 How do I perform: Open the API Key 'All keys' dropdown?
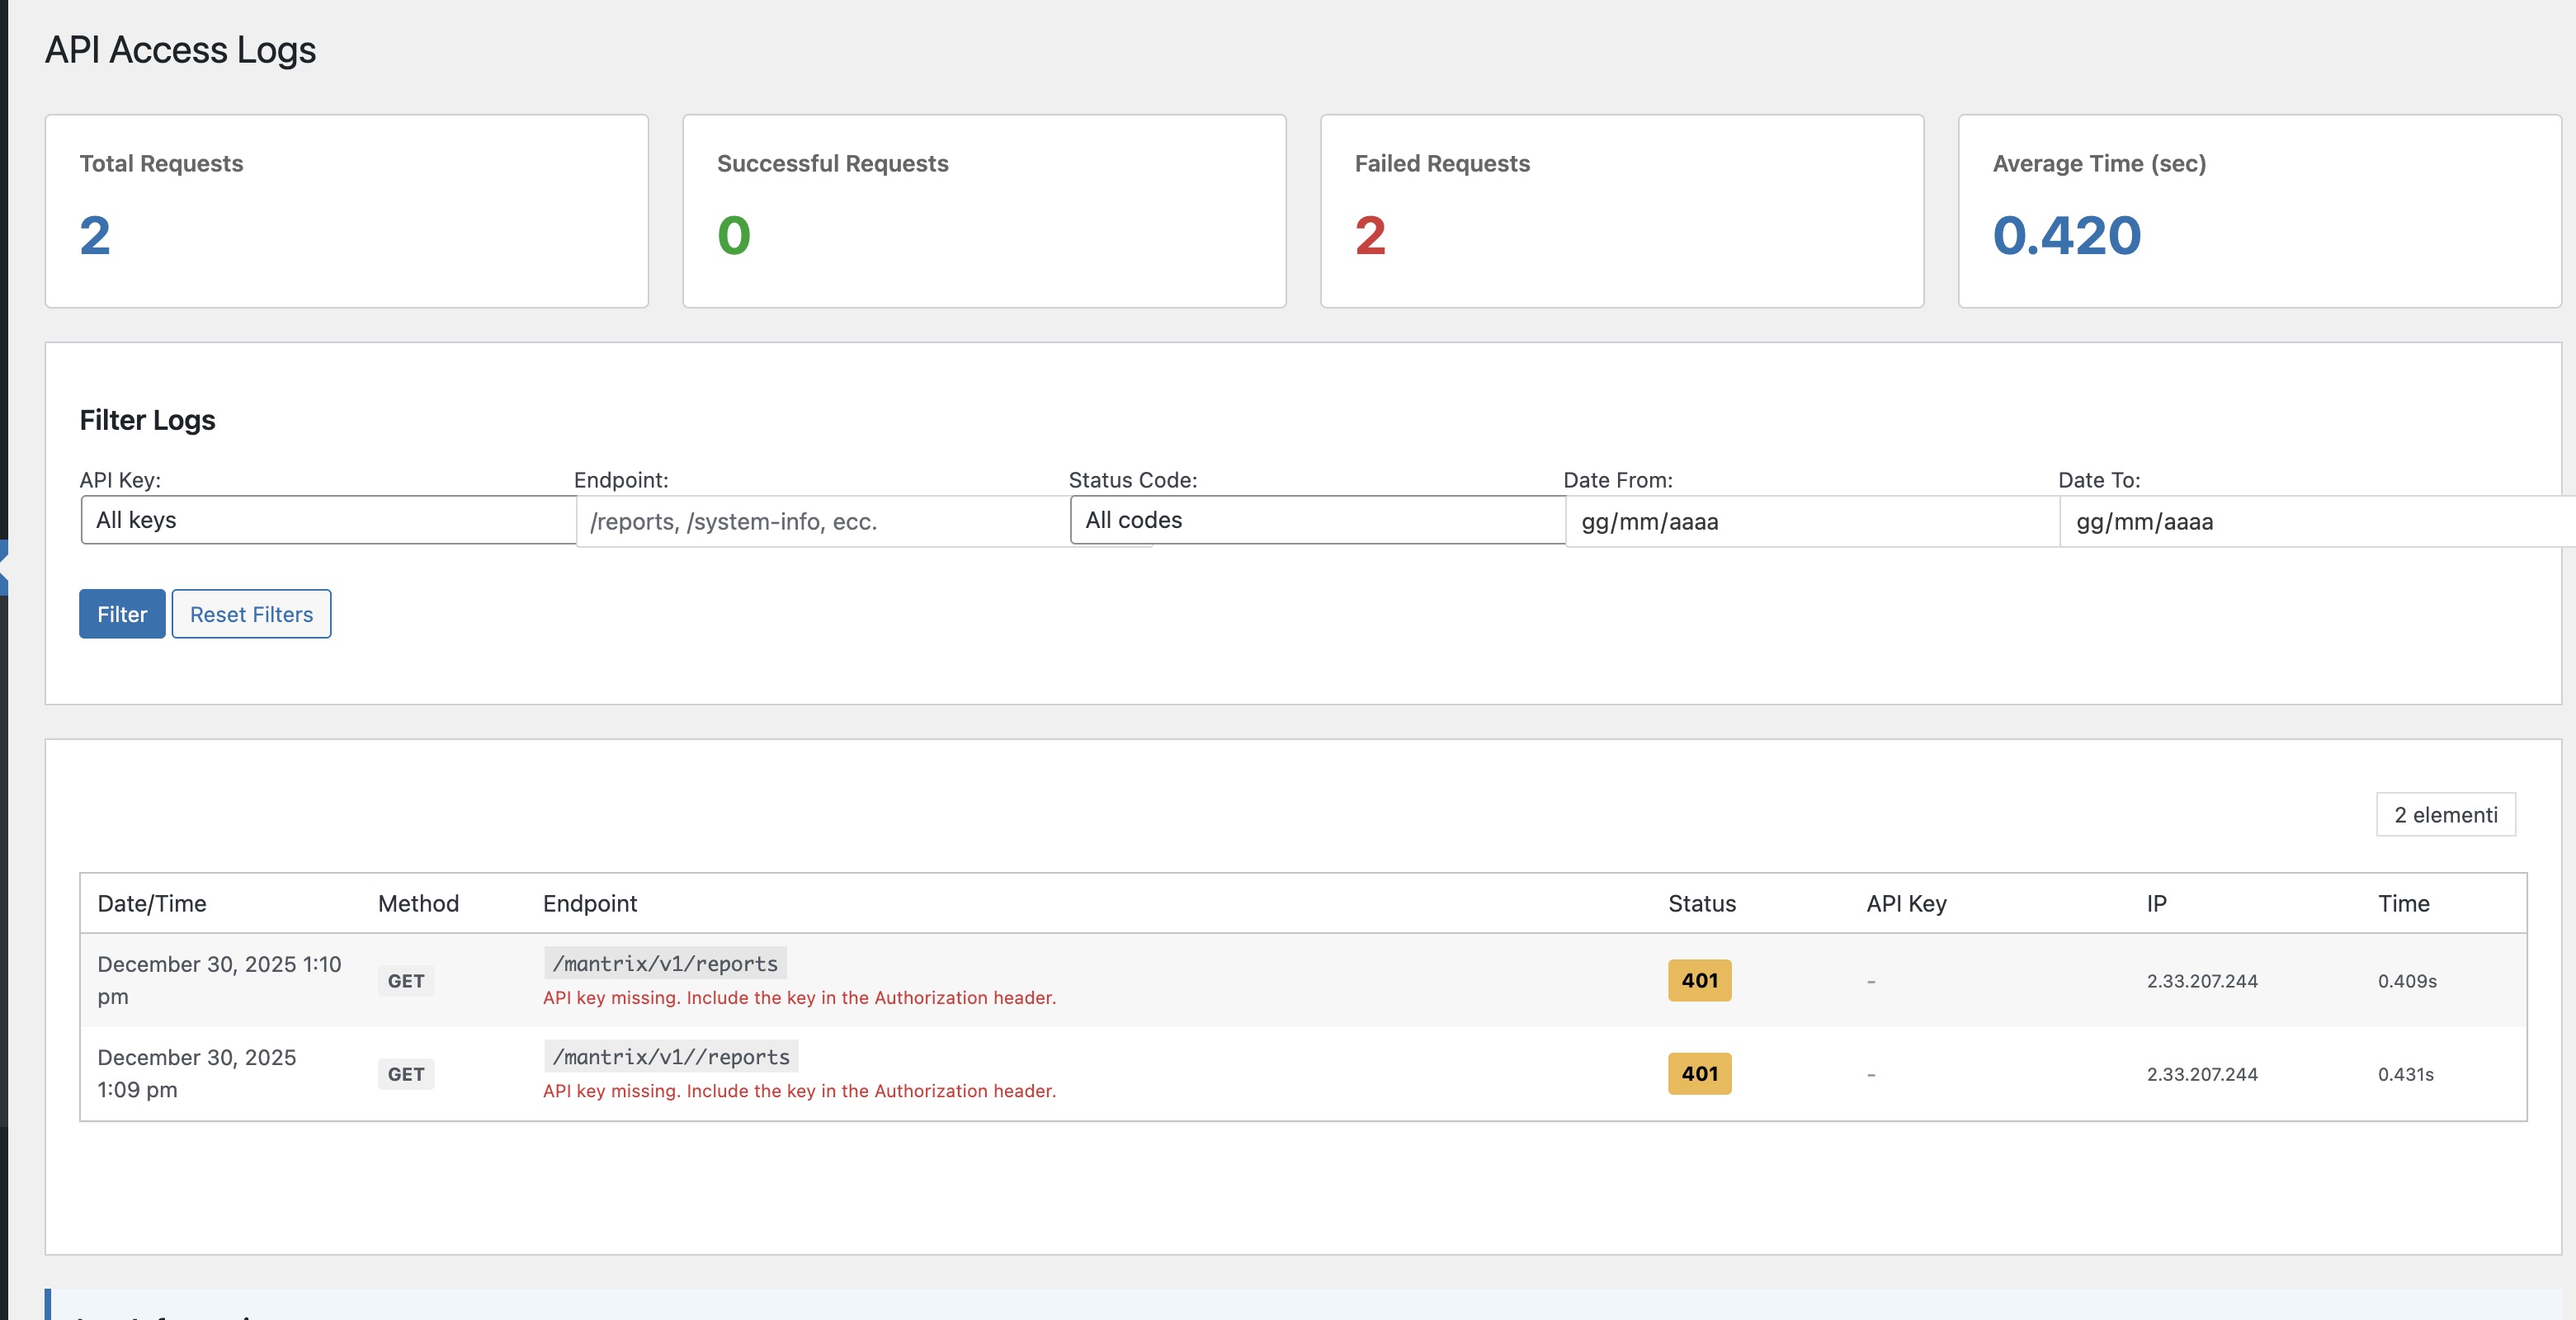[x=328, y=520]
